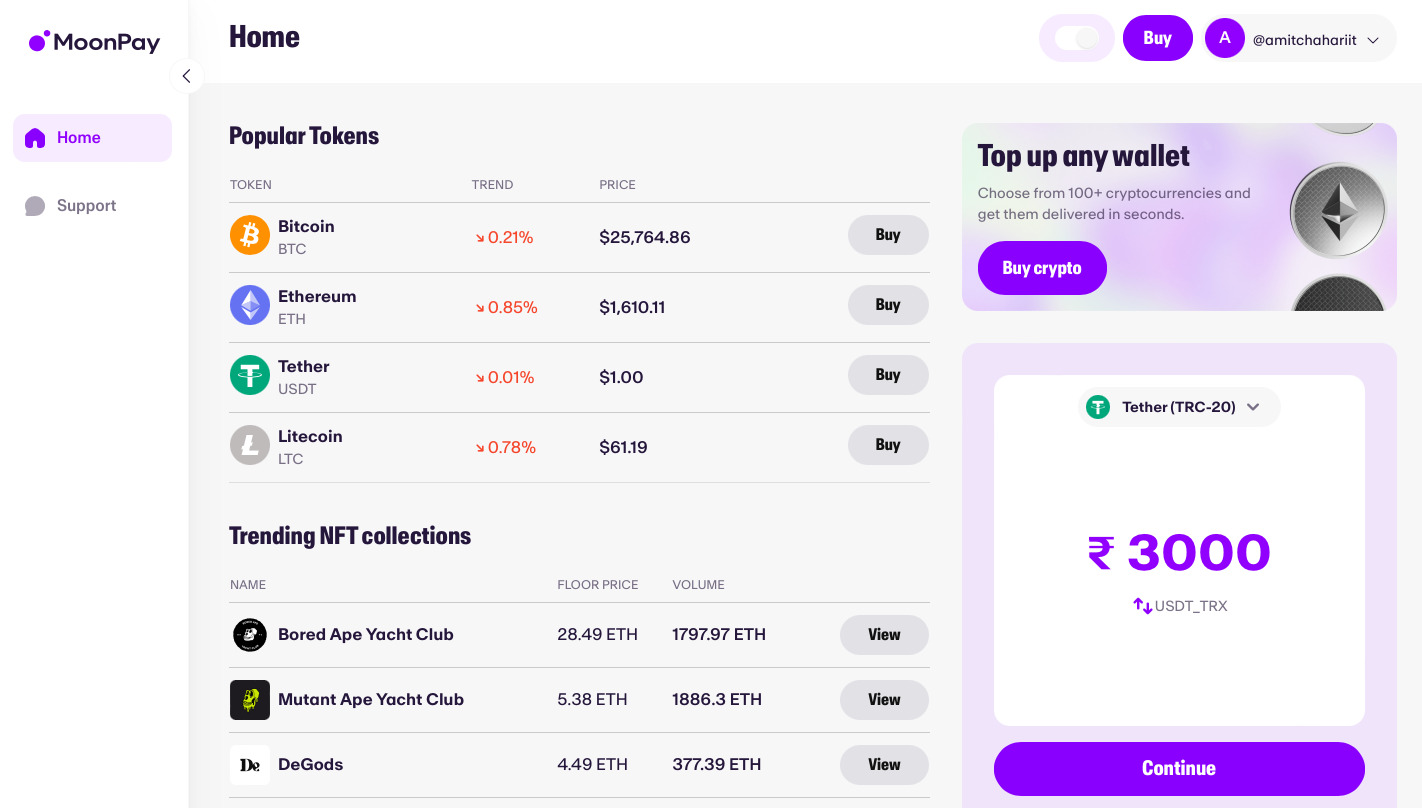1422x808 pixels.
Task: Click the Litecoin coin icon
Action: pos(249,445)
